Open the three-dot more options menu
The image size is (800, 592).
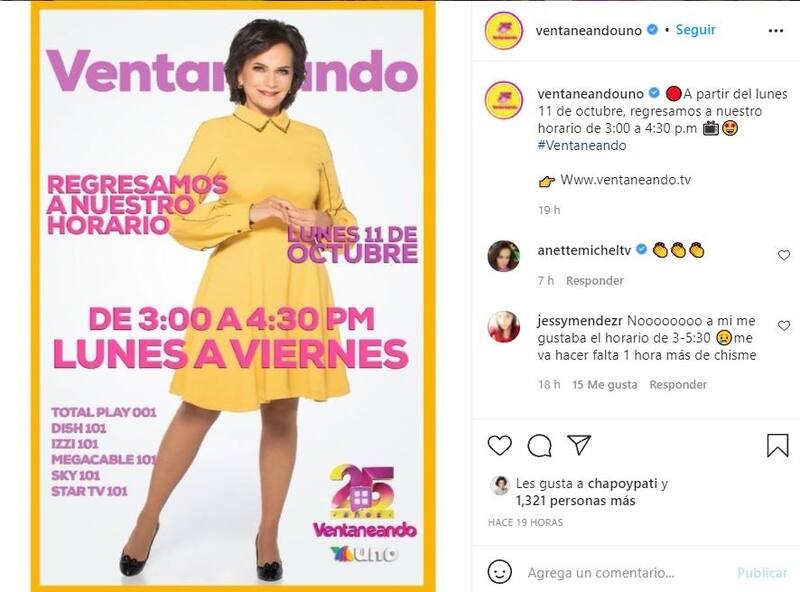pyautogui.click(x=776, y=31)
